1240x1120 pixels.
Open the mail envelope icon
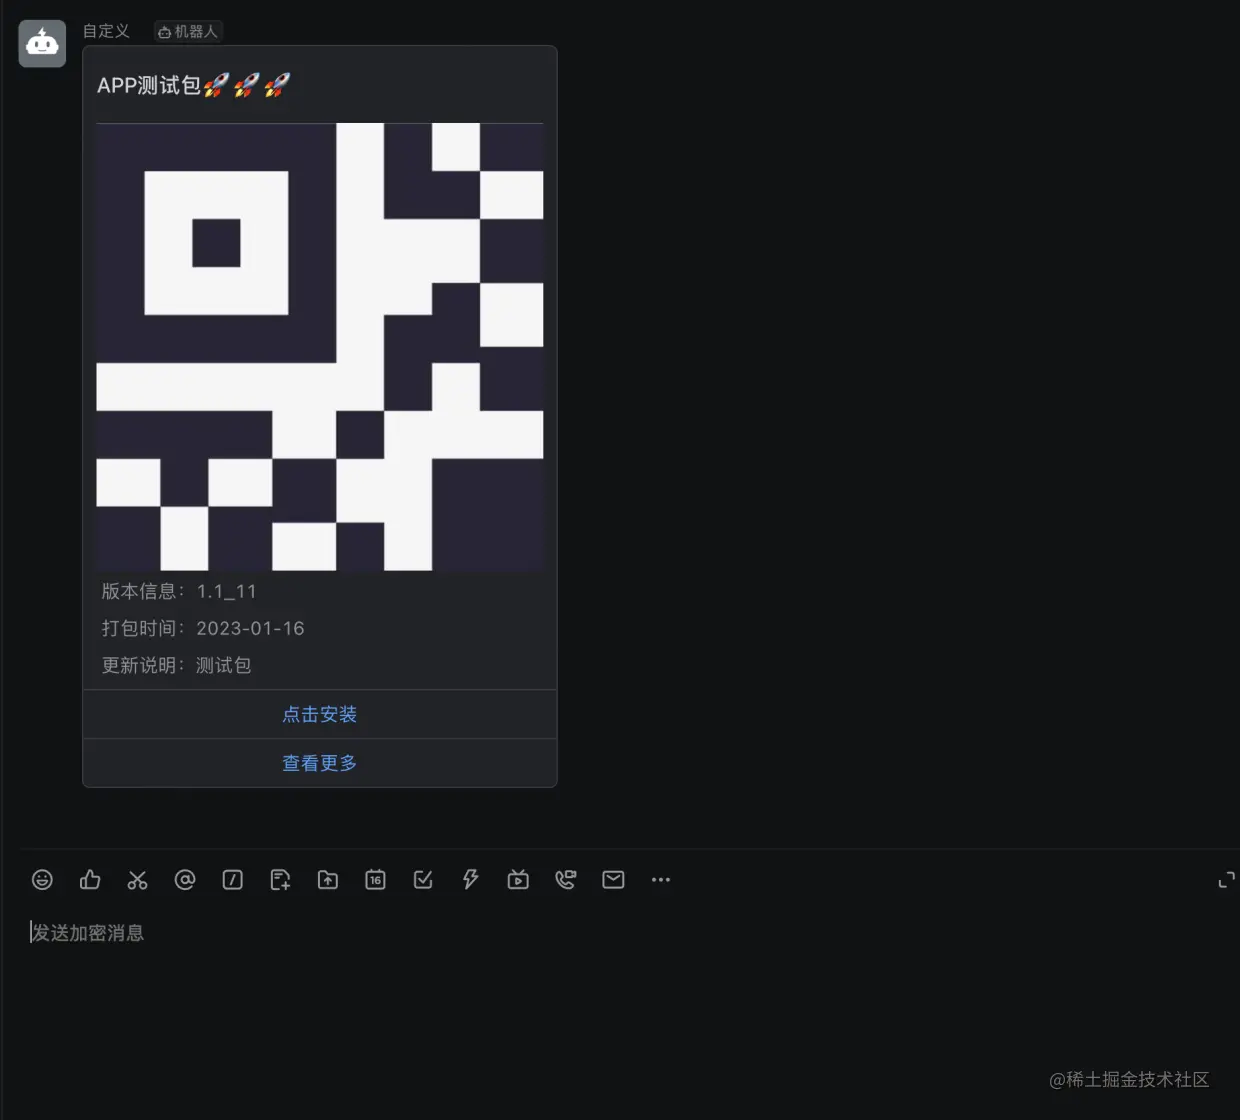pyautogui.click(x=613, y=880)
